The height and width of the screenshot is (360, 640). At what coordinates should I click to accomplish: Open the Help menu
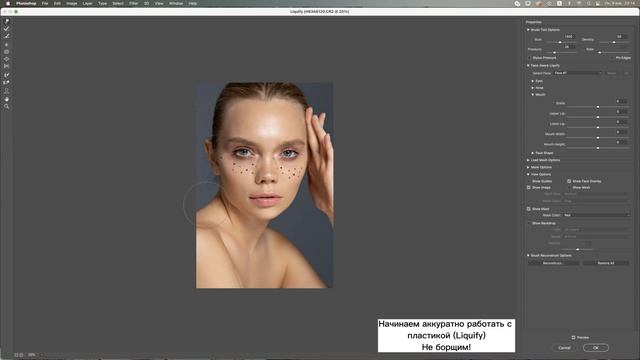tap(193, 3)
